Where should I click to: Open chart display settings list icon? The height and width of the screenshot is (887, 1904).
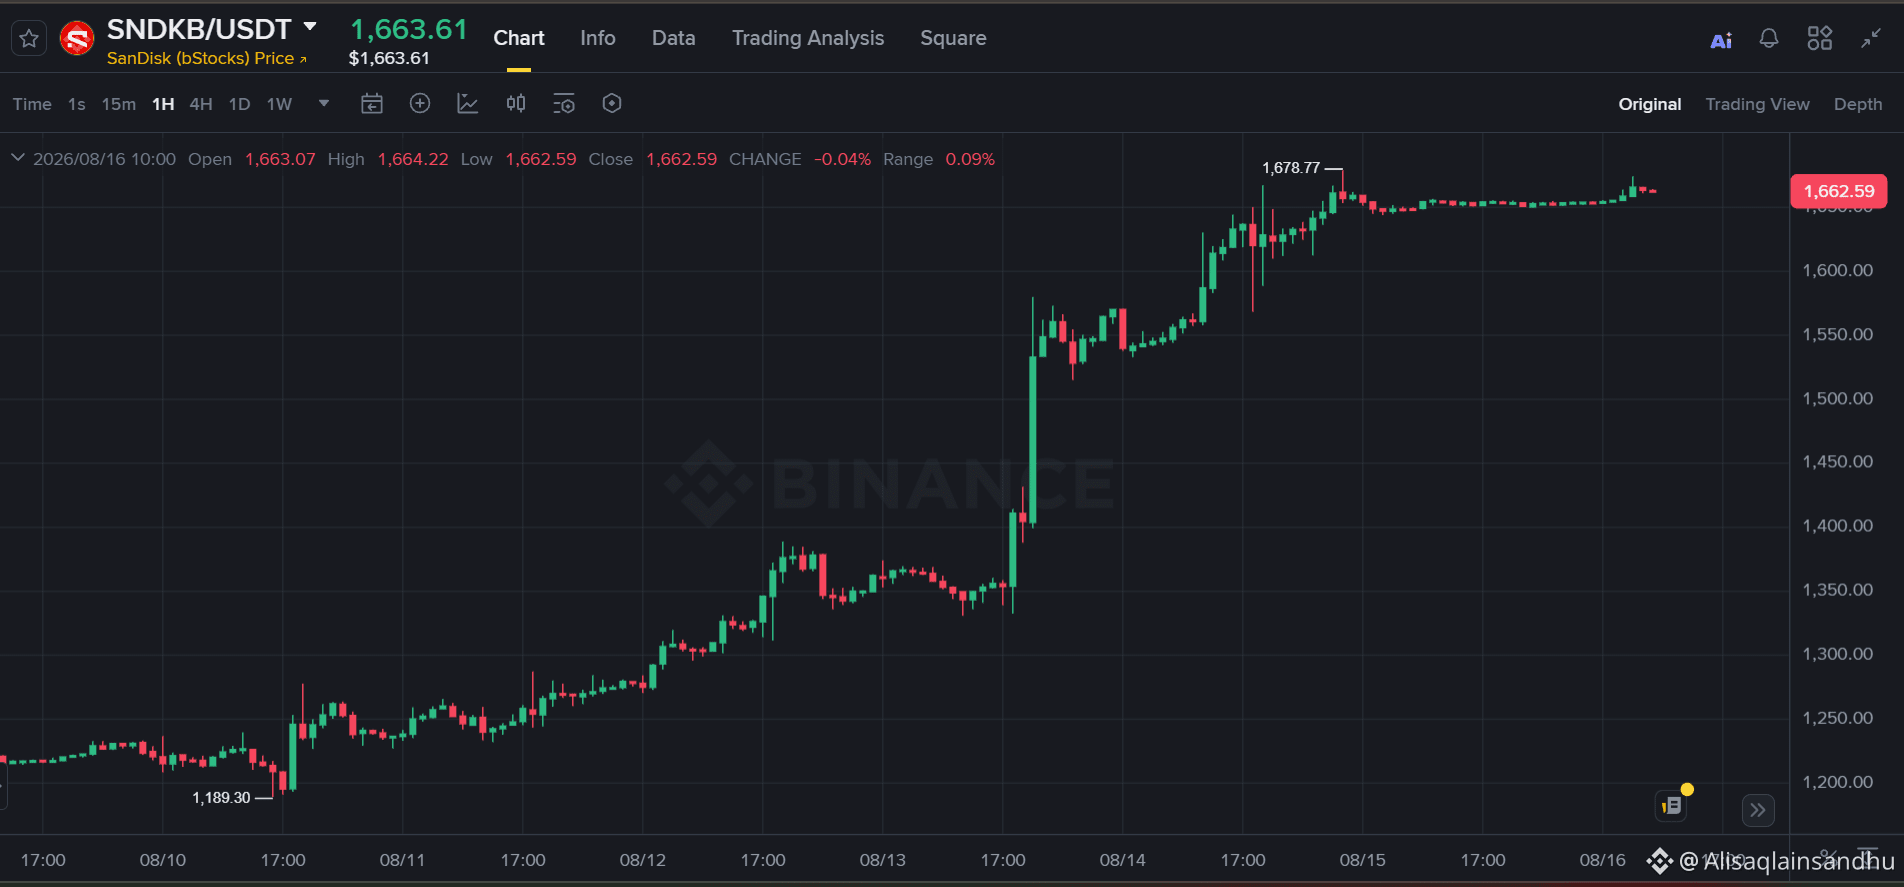tap(564, 104)
